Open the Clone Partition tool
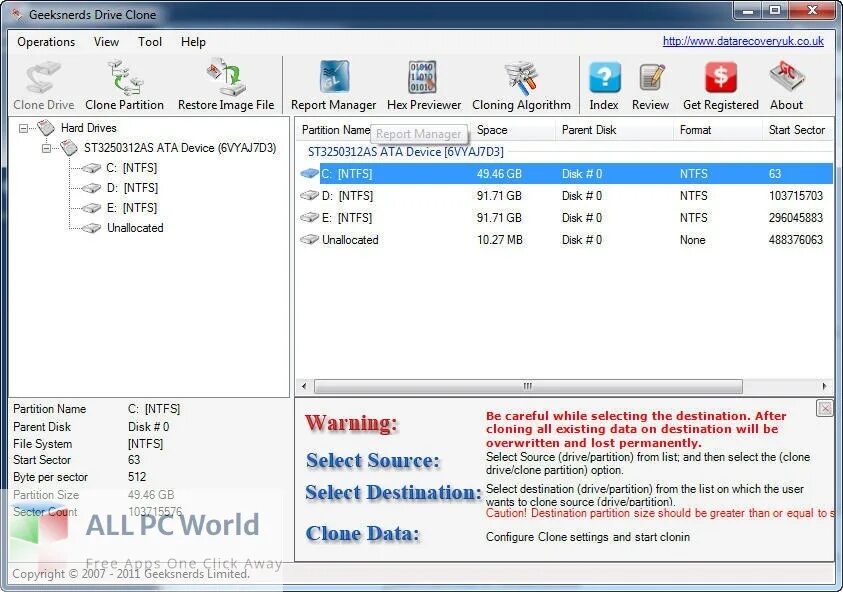 coord(124,83)
